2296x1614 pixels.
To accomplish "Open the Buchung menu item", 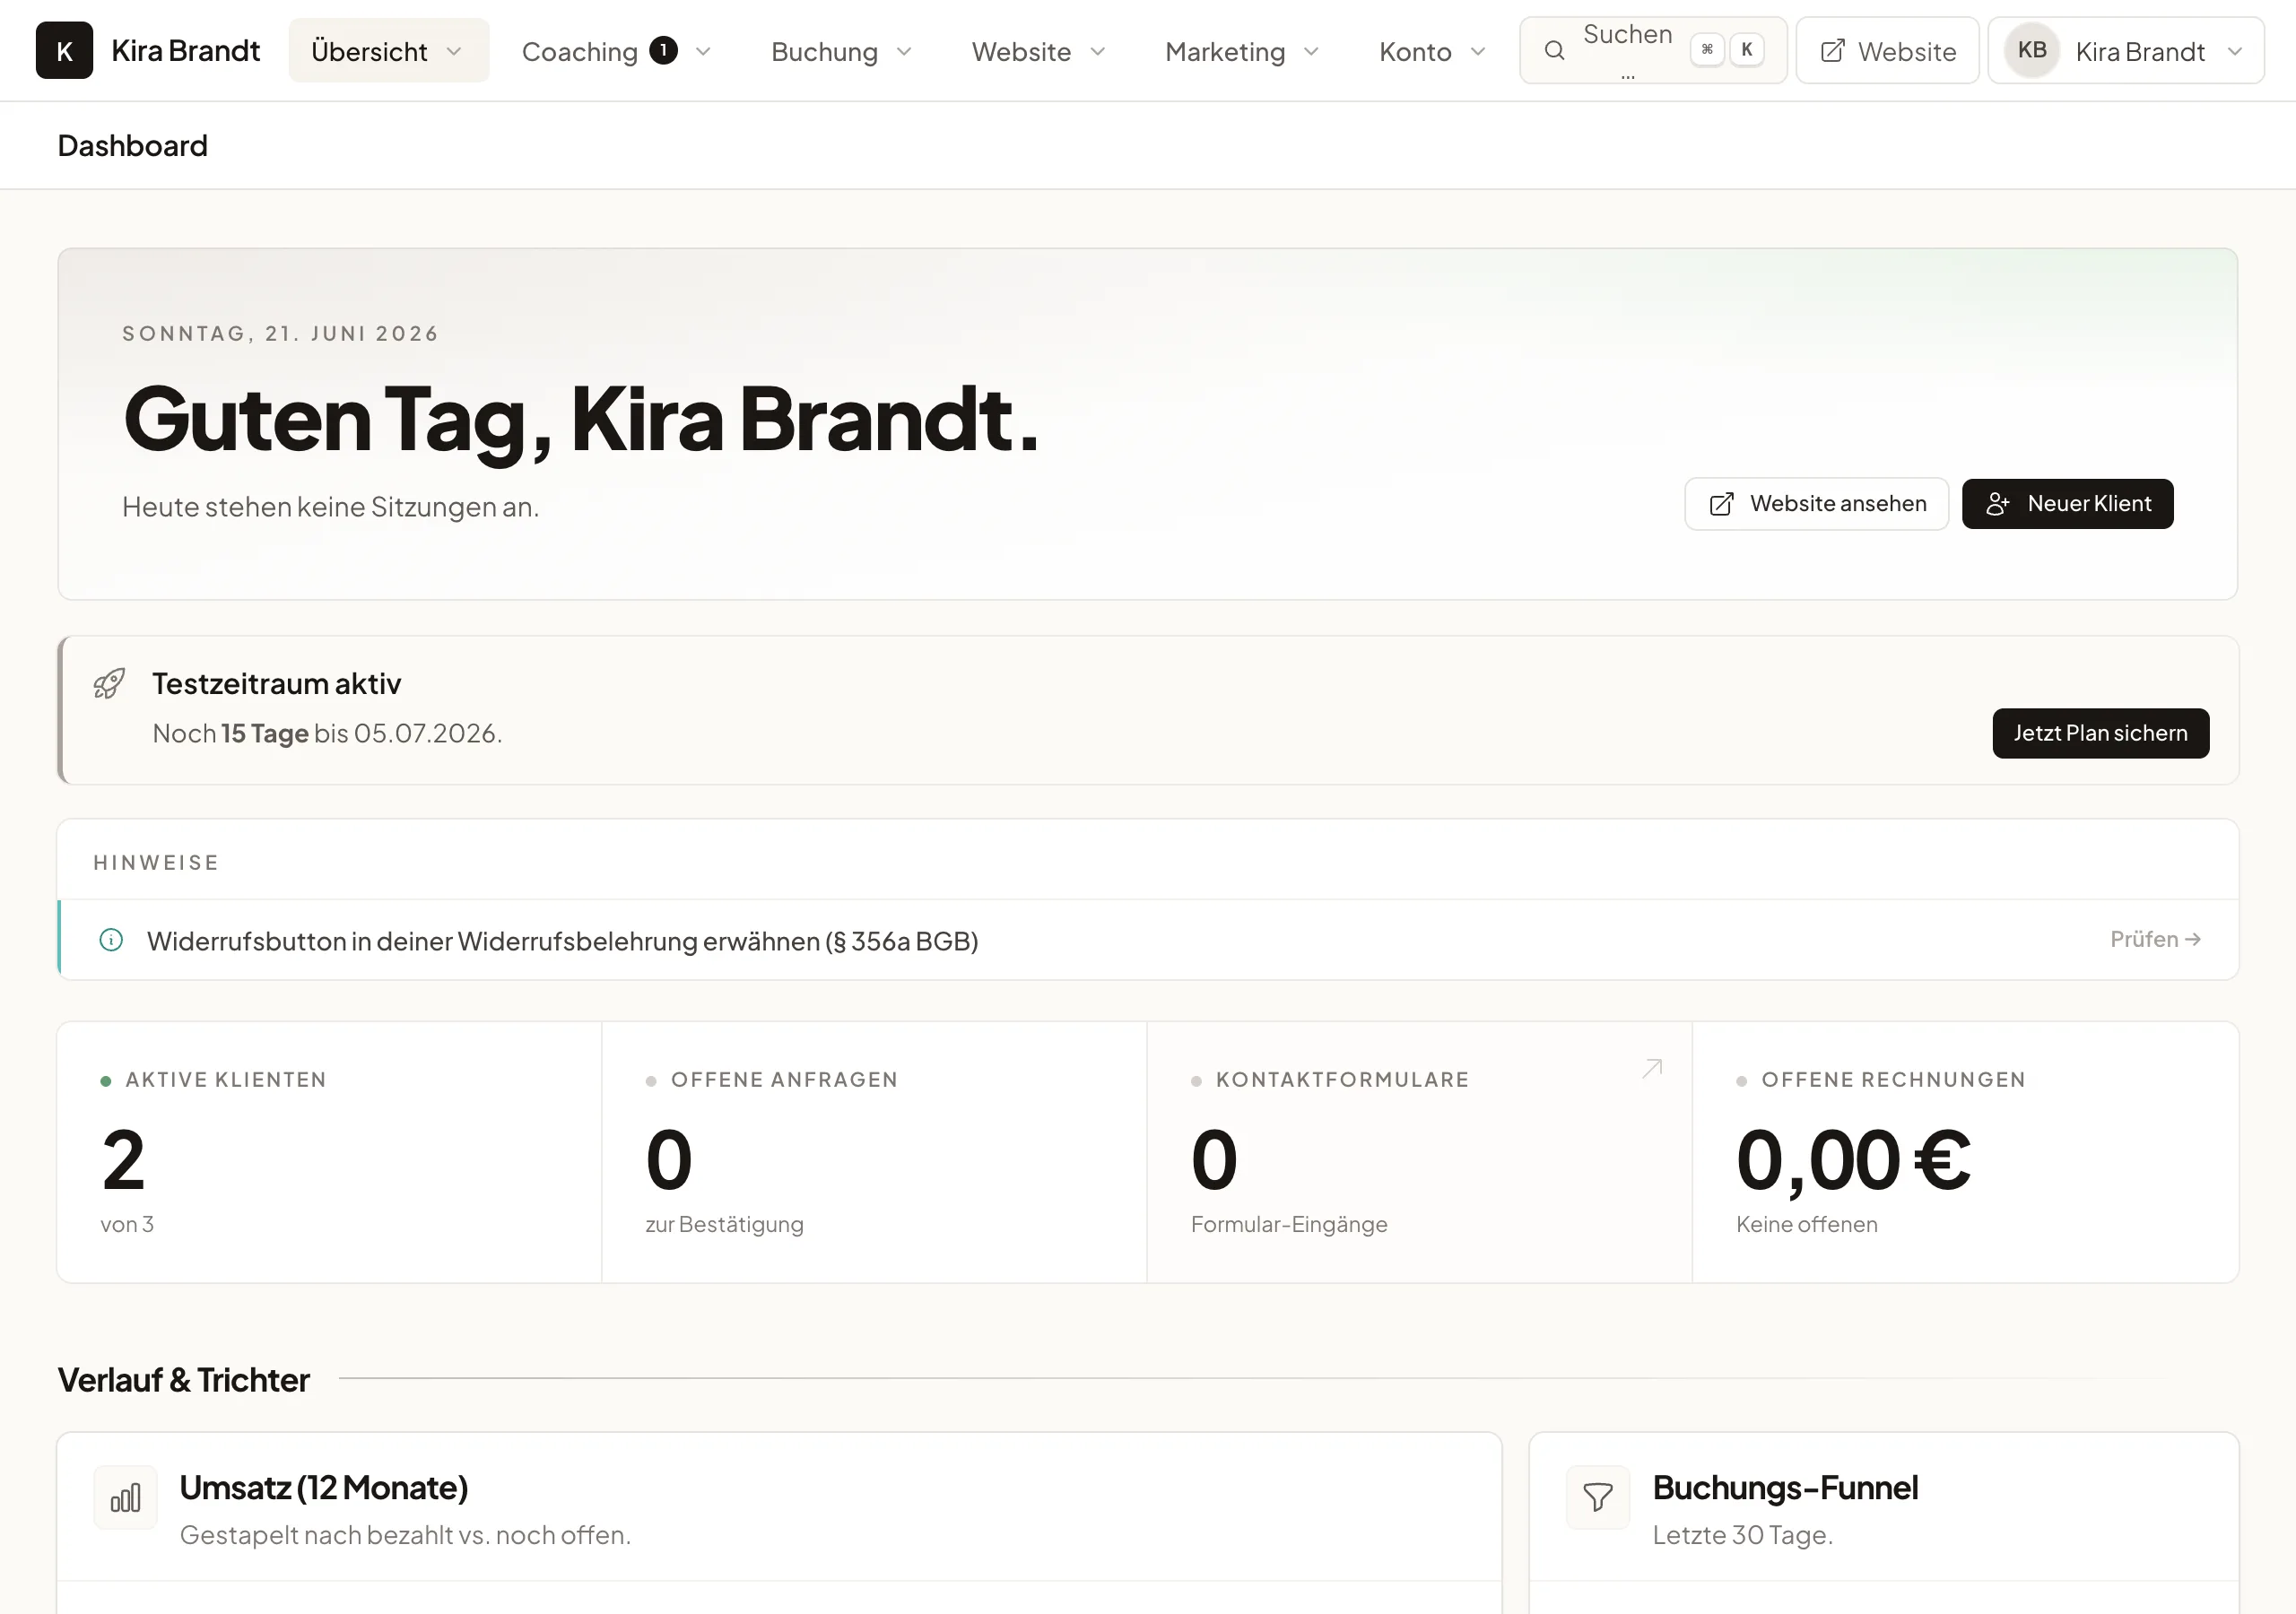I will point(842,50).
